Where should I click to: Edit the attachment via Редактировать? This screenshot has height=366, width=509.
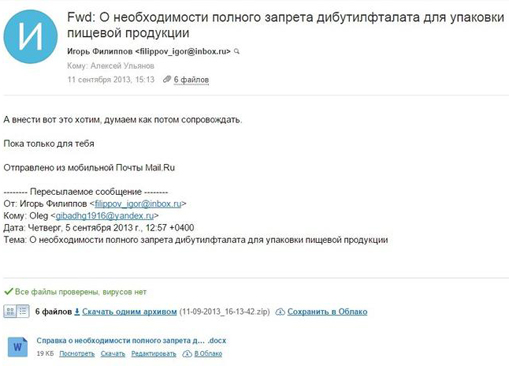click(x=154, y=354)
